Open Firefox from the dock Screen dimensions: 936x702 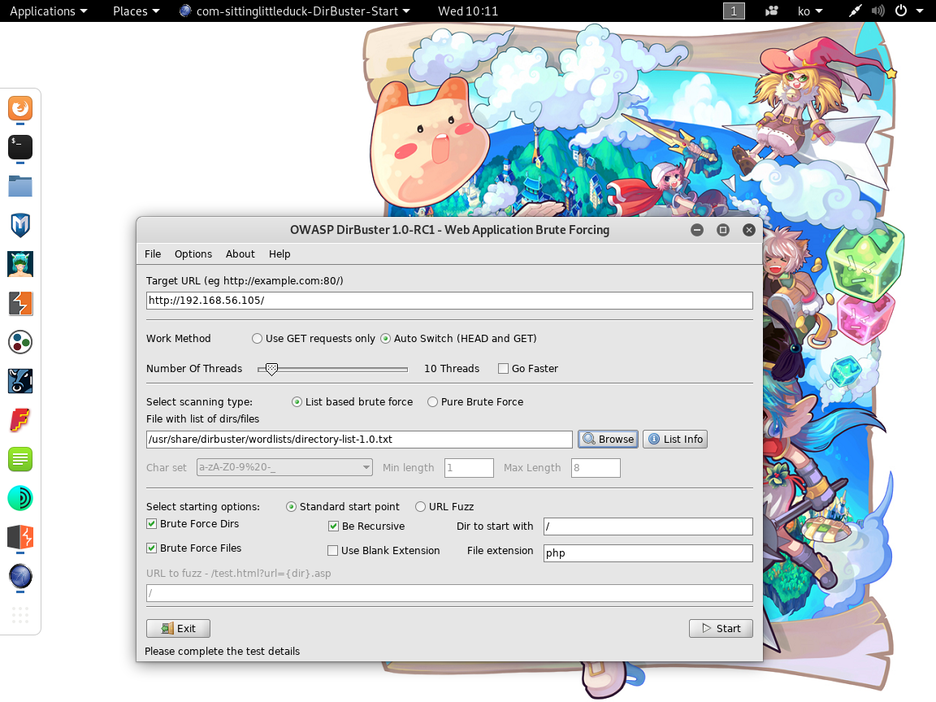pyautogui.click(x=20, y=109)
